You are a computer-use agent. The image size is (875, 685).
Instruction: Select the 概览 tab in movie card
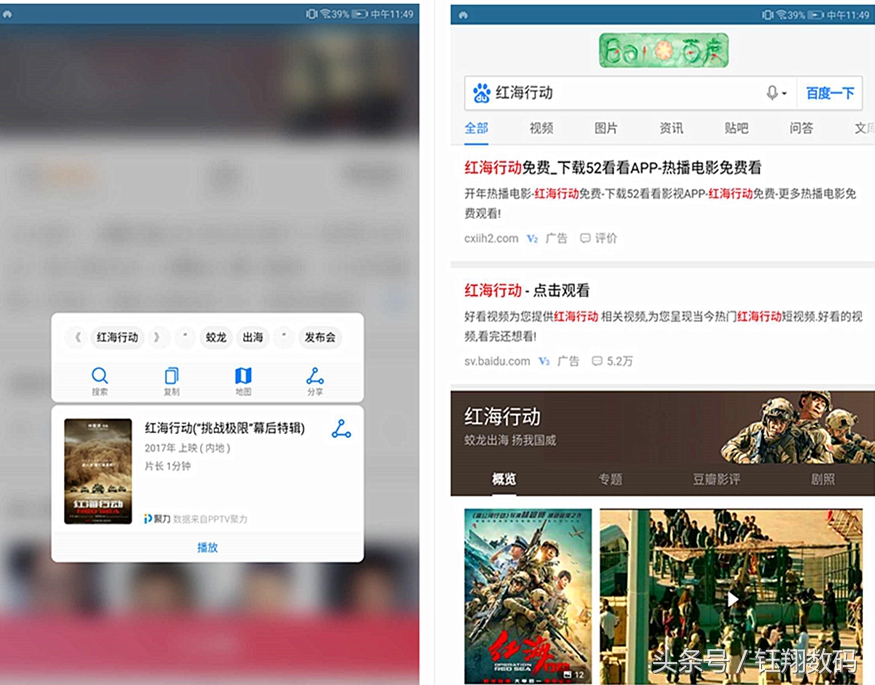[x=504, y=479]
